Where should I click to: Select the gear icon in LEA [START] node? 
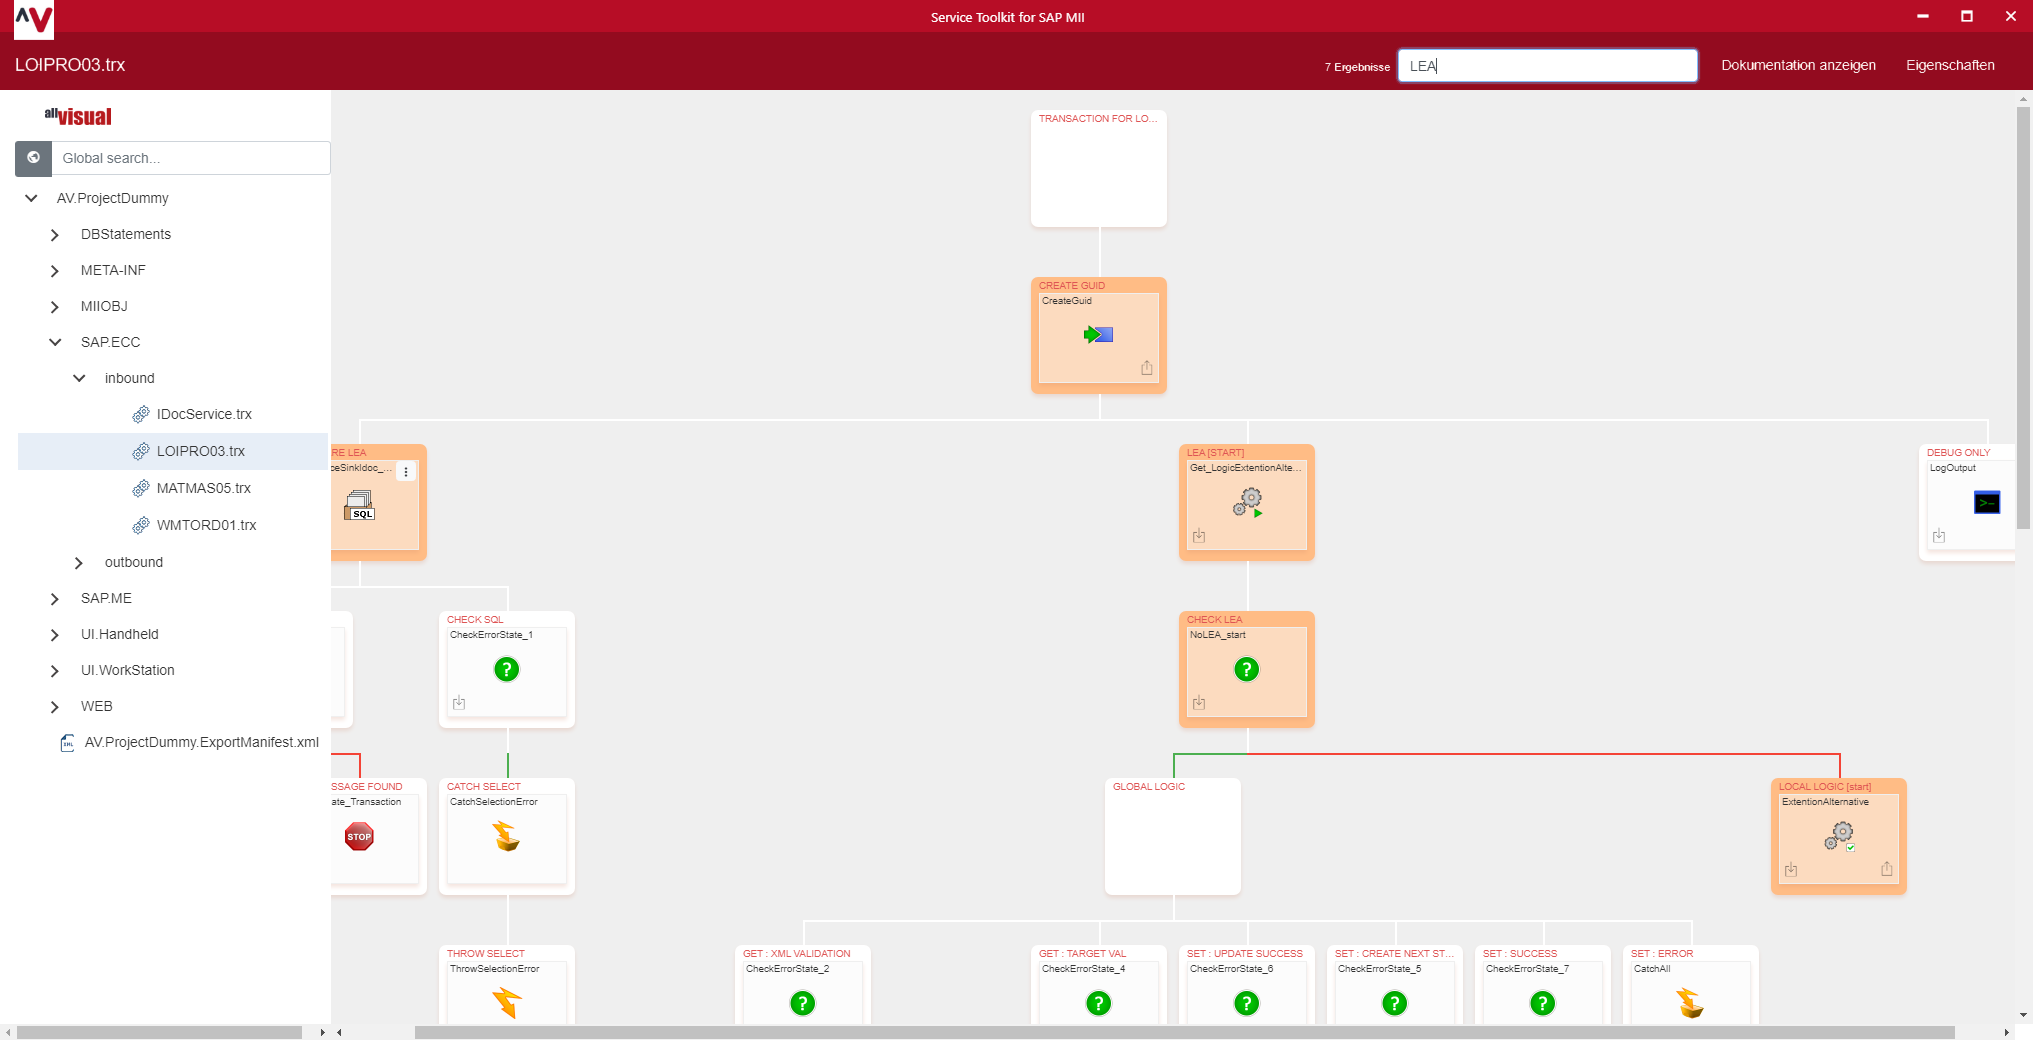click(x=1247, y=502)
